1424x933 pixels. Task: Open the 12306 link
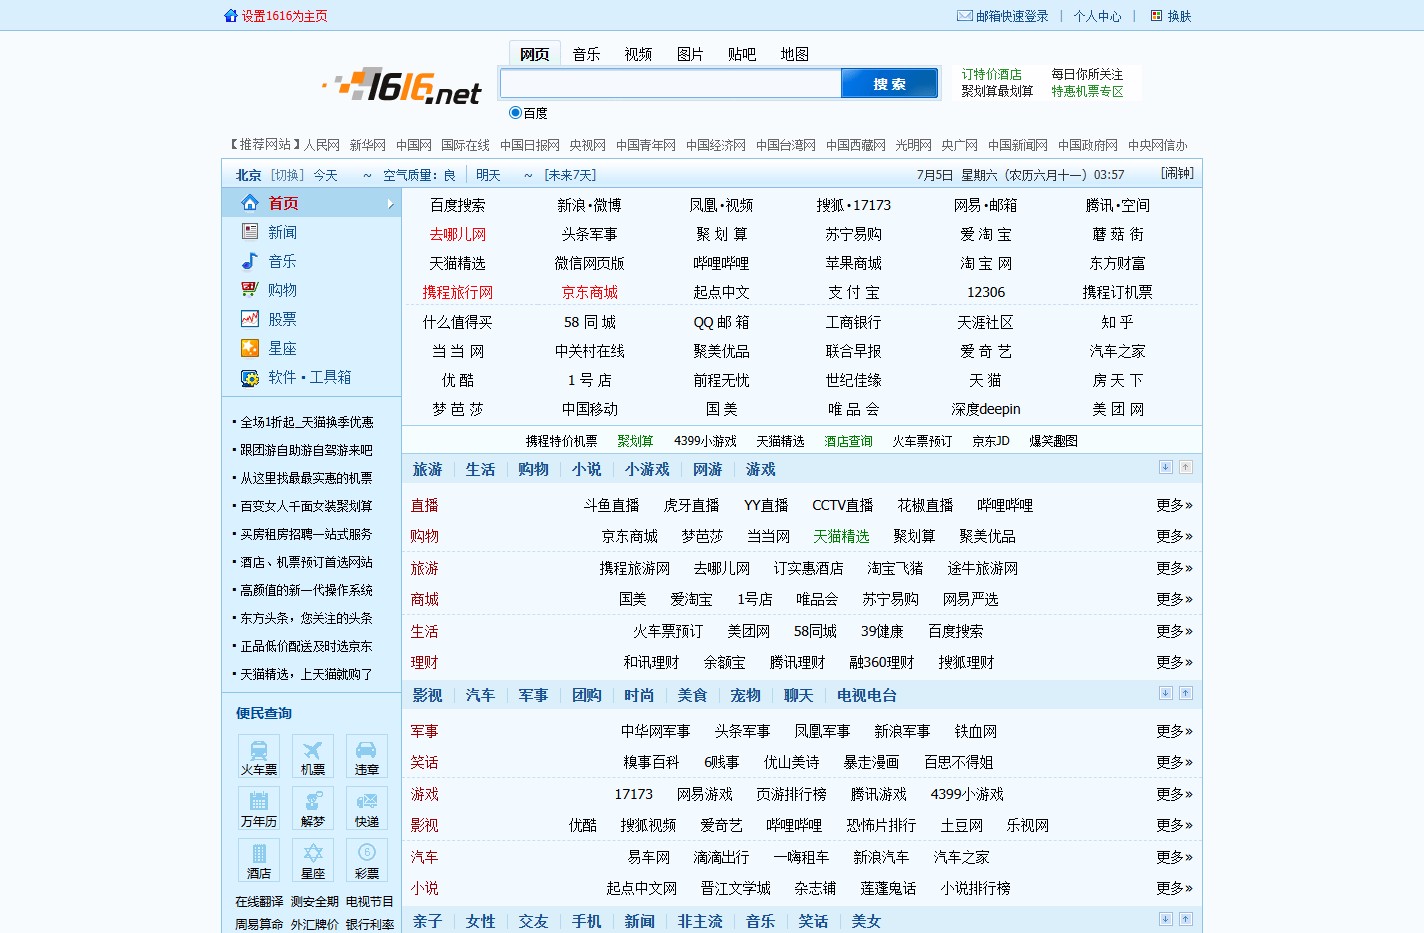point(986,292)
